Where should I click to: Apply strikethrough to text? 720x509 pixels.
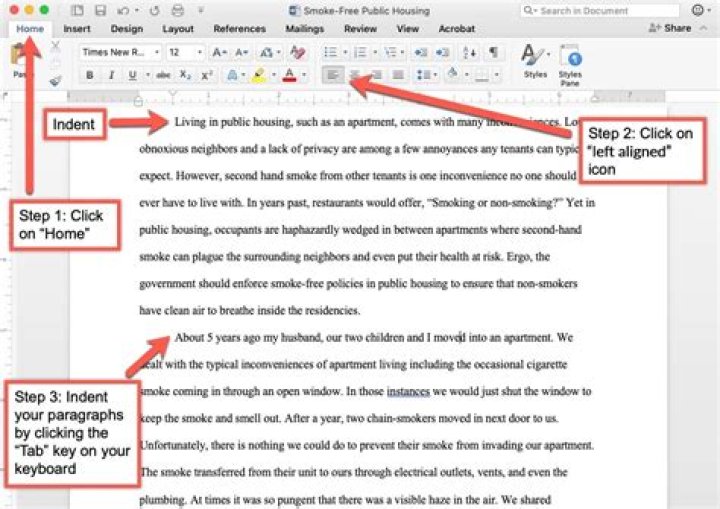click(162, 75)
